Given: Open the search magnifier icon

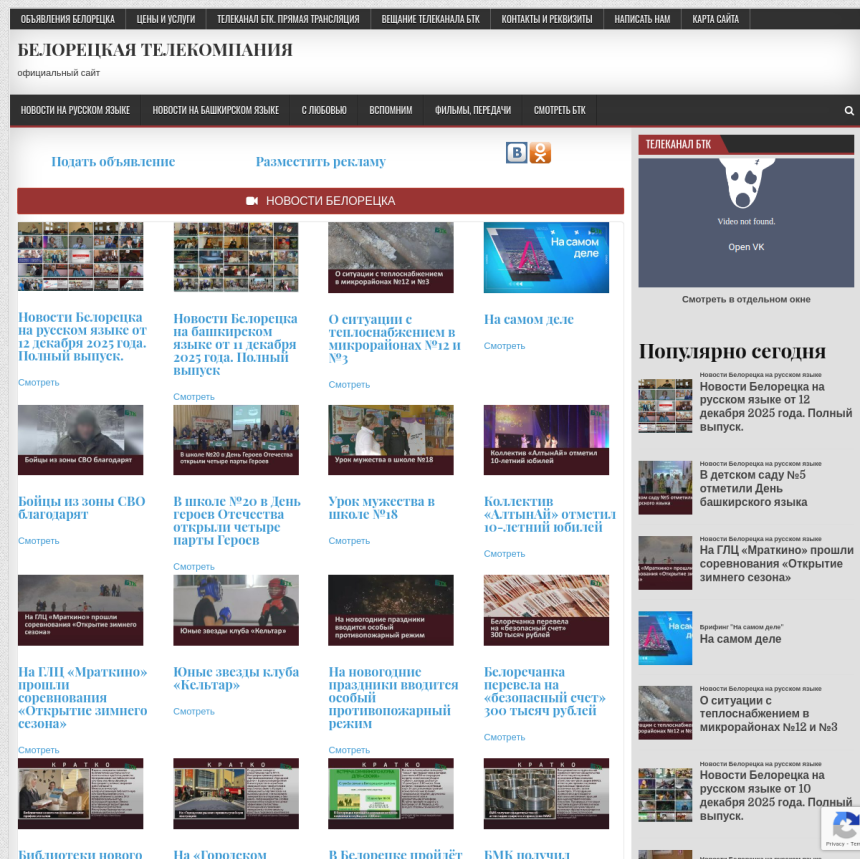Looking at the screenshot, I should tap(848, 111).
